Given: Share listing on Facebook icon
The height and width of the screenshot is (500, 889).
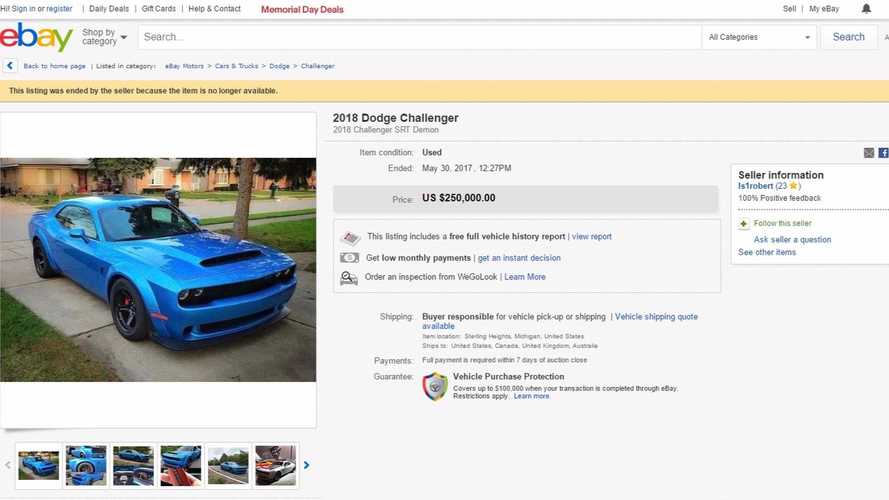Looking at the screenshot, I should 883,152.
